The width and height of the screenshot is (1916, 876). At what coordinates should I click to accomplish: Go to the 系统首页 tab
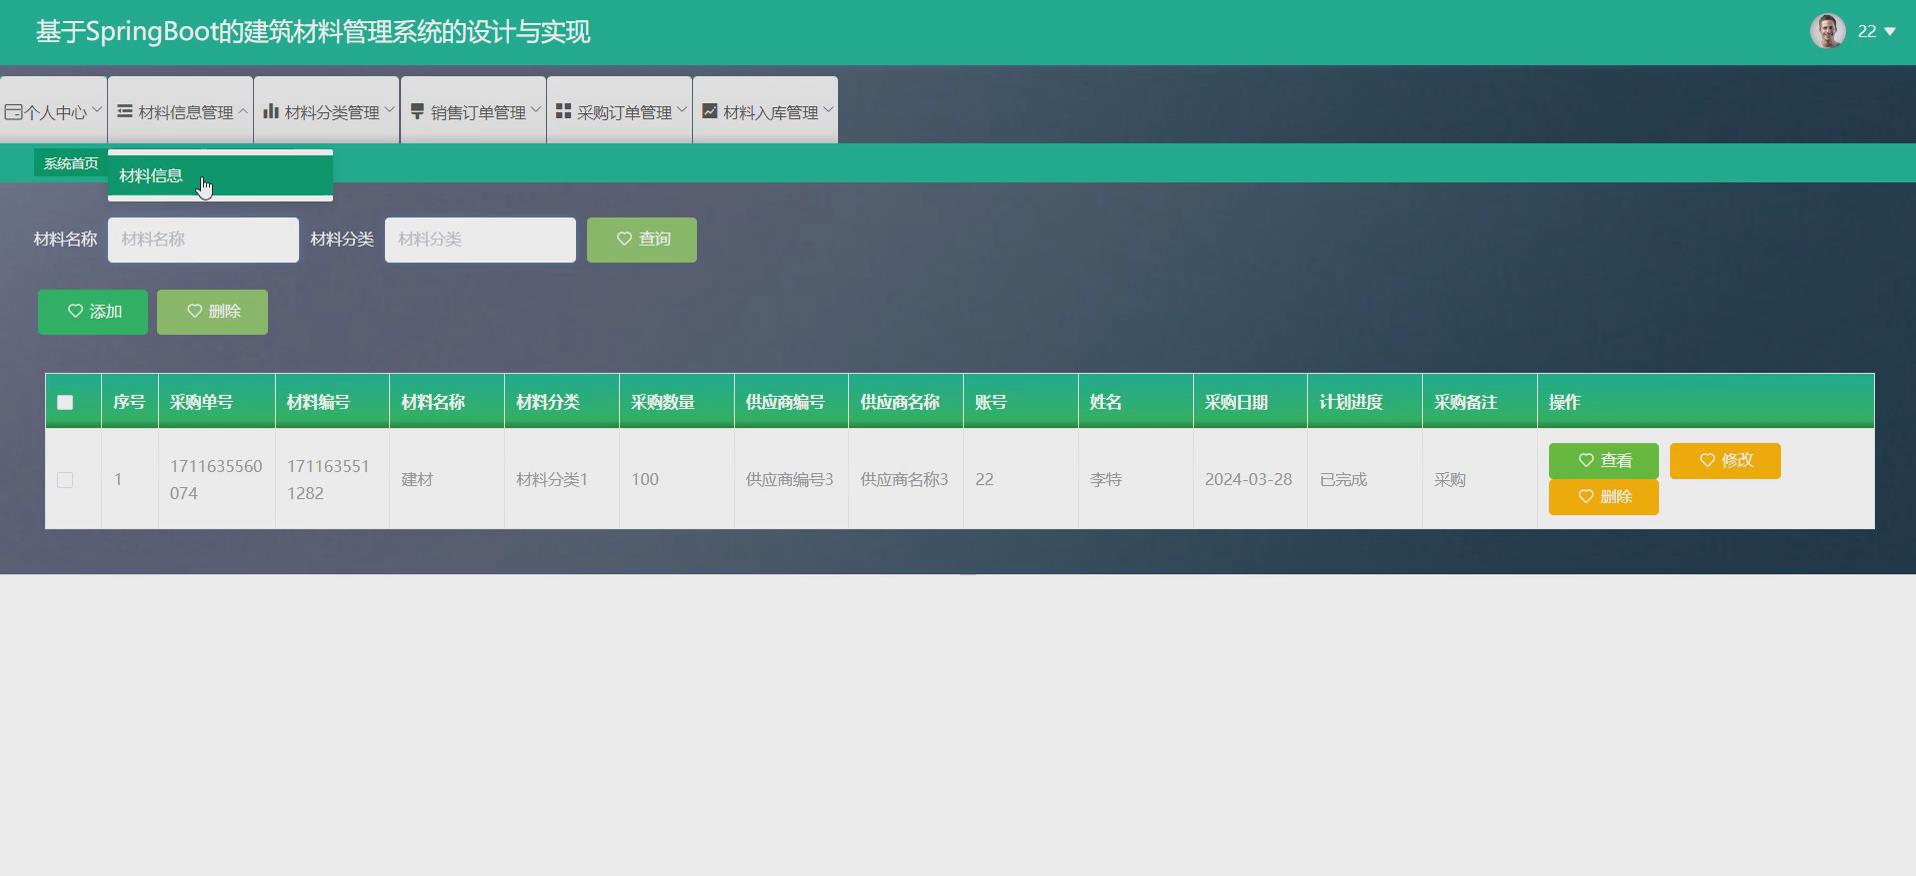[71, 163]
